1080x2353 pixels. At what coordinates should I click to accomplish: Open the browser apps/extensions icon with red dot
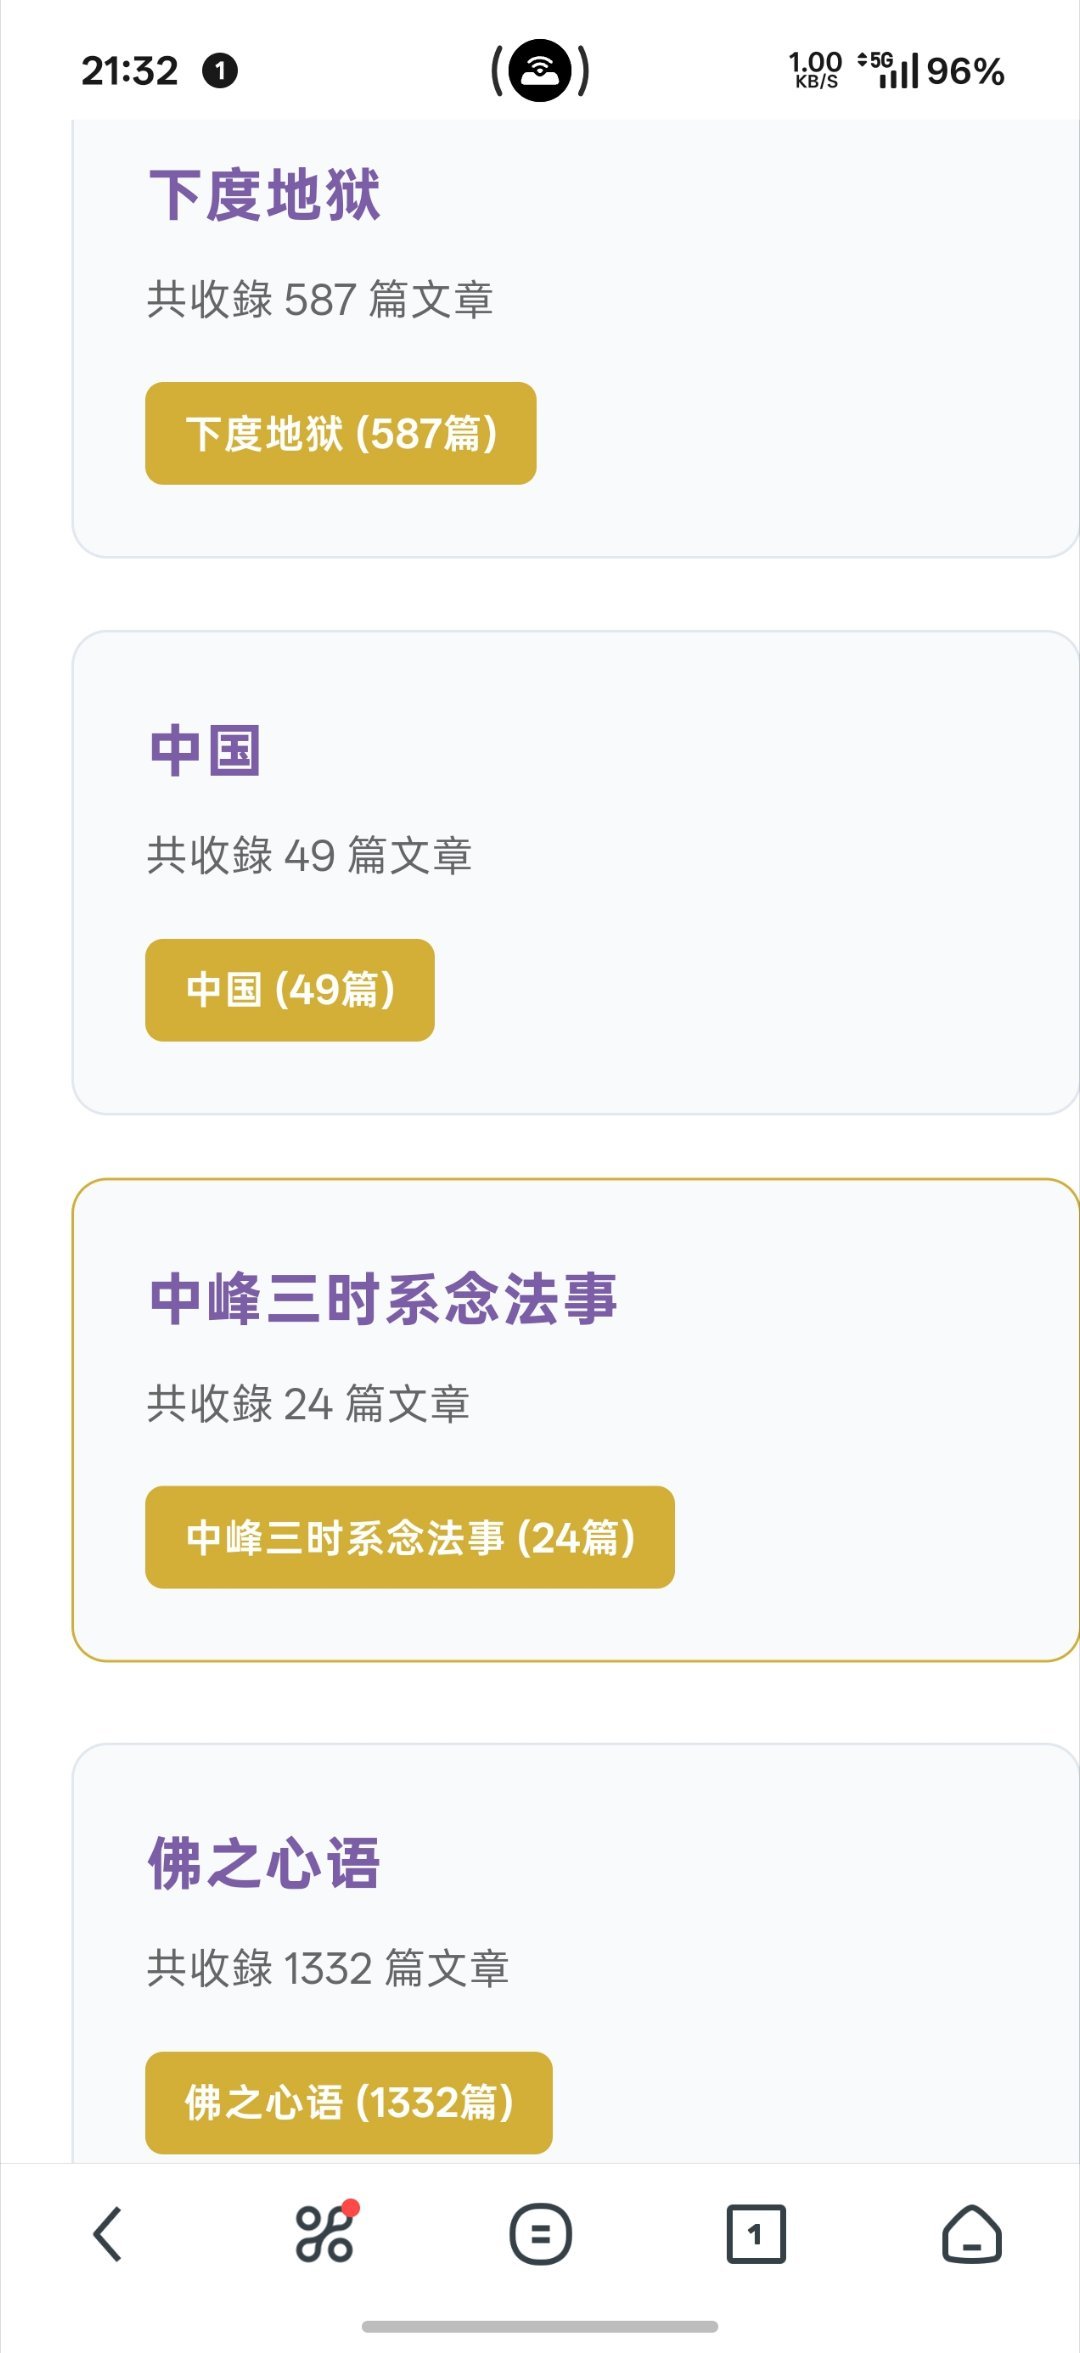pos(326,2232)
